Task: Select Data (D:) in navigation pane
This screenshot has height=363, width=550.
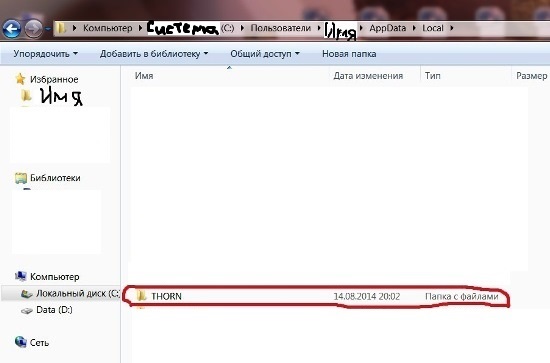Action: coord(54,310)
